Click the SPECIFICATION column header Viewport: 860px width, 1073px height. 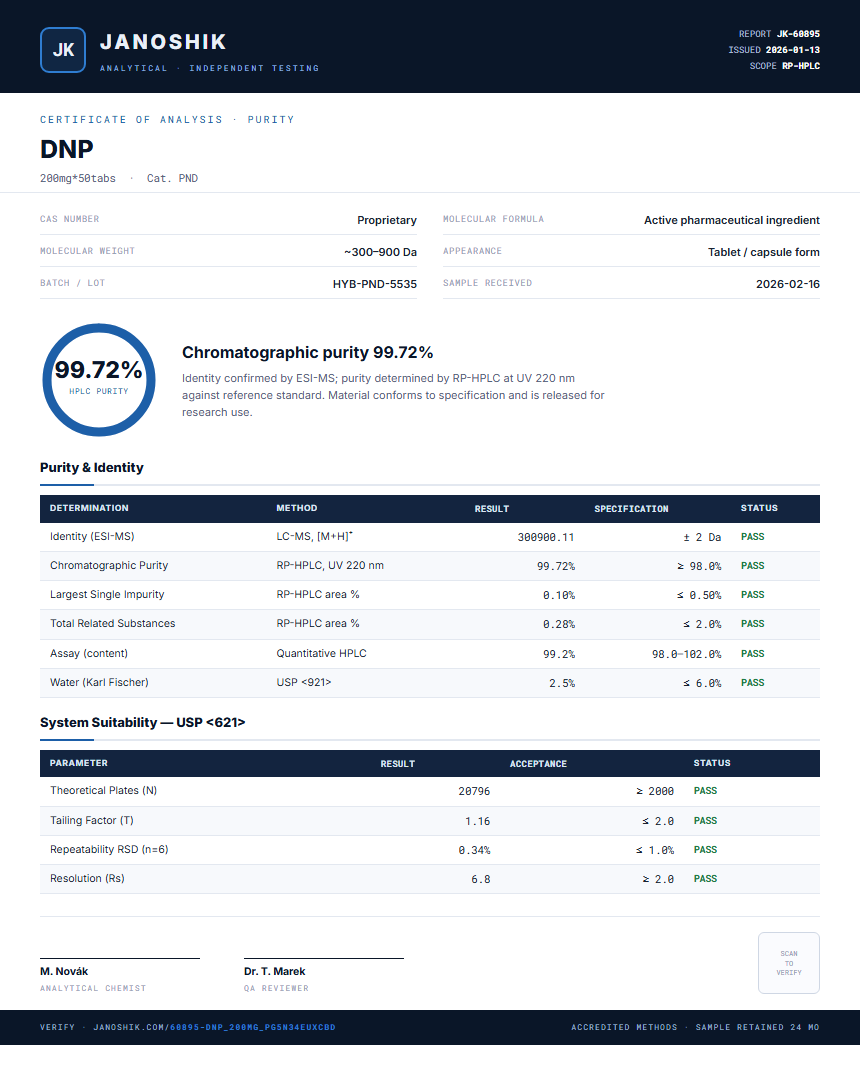click(631, 509)
